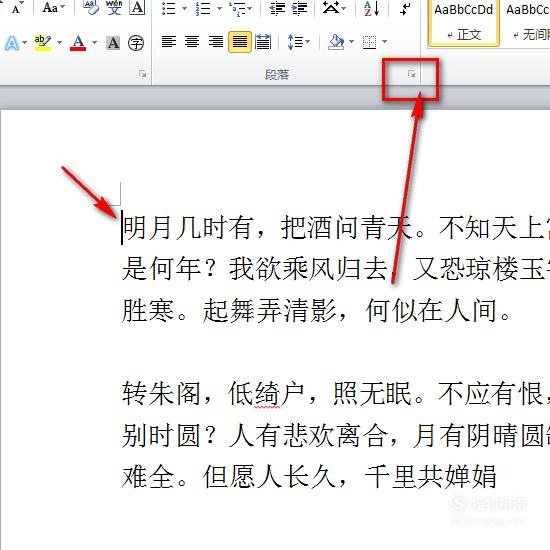Apply Distributed alignment
This screenshot has width=550, height=550.
(263, 42)
